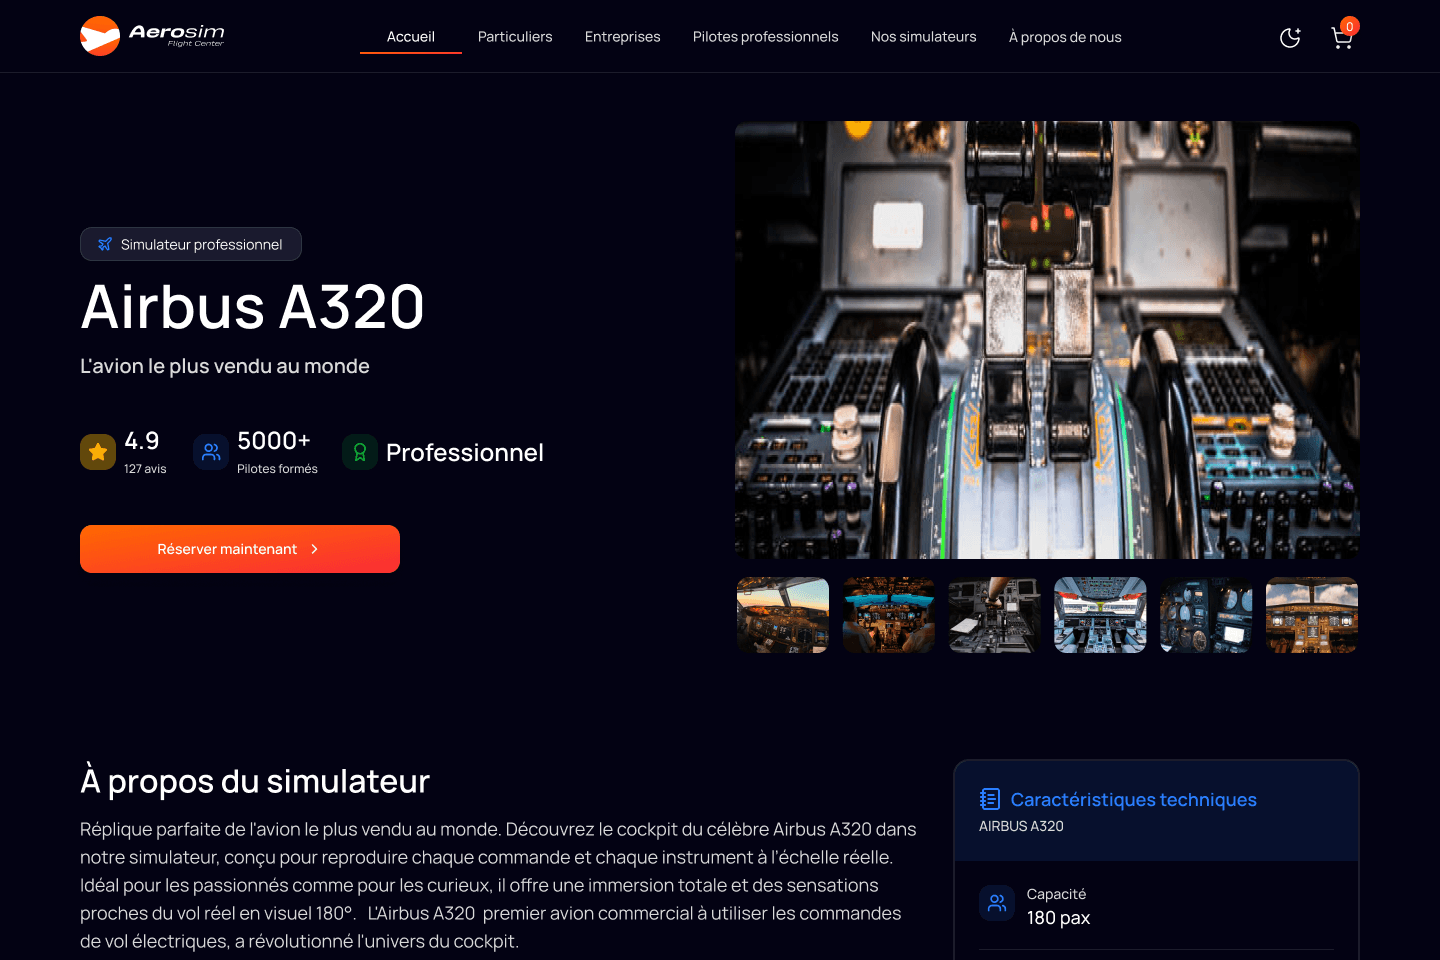This screenshot has width=1440, height=960.
Task: Select the sixth thumbnail with cloud view cockpit
Action: [1312, 615]
